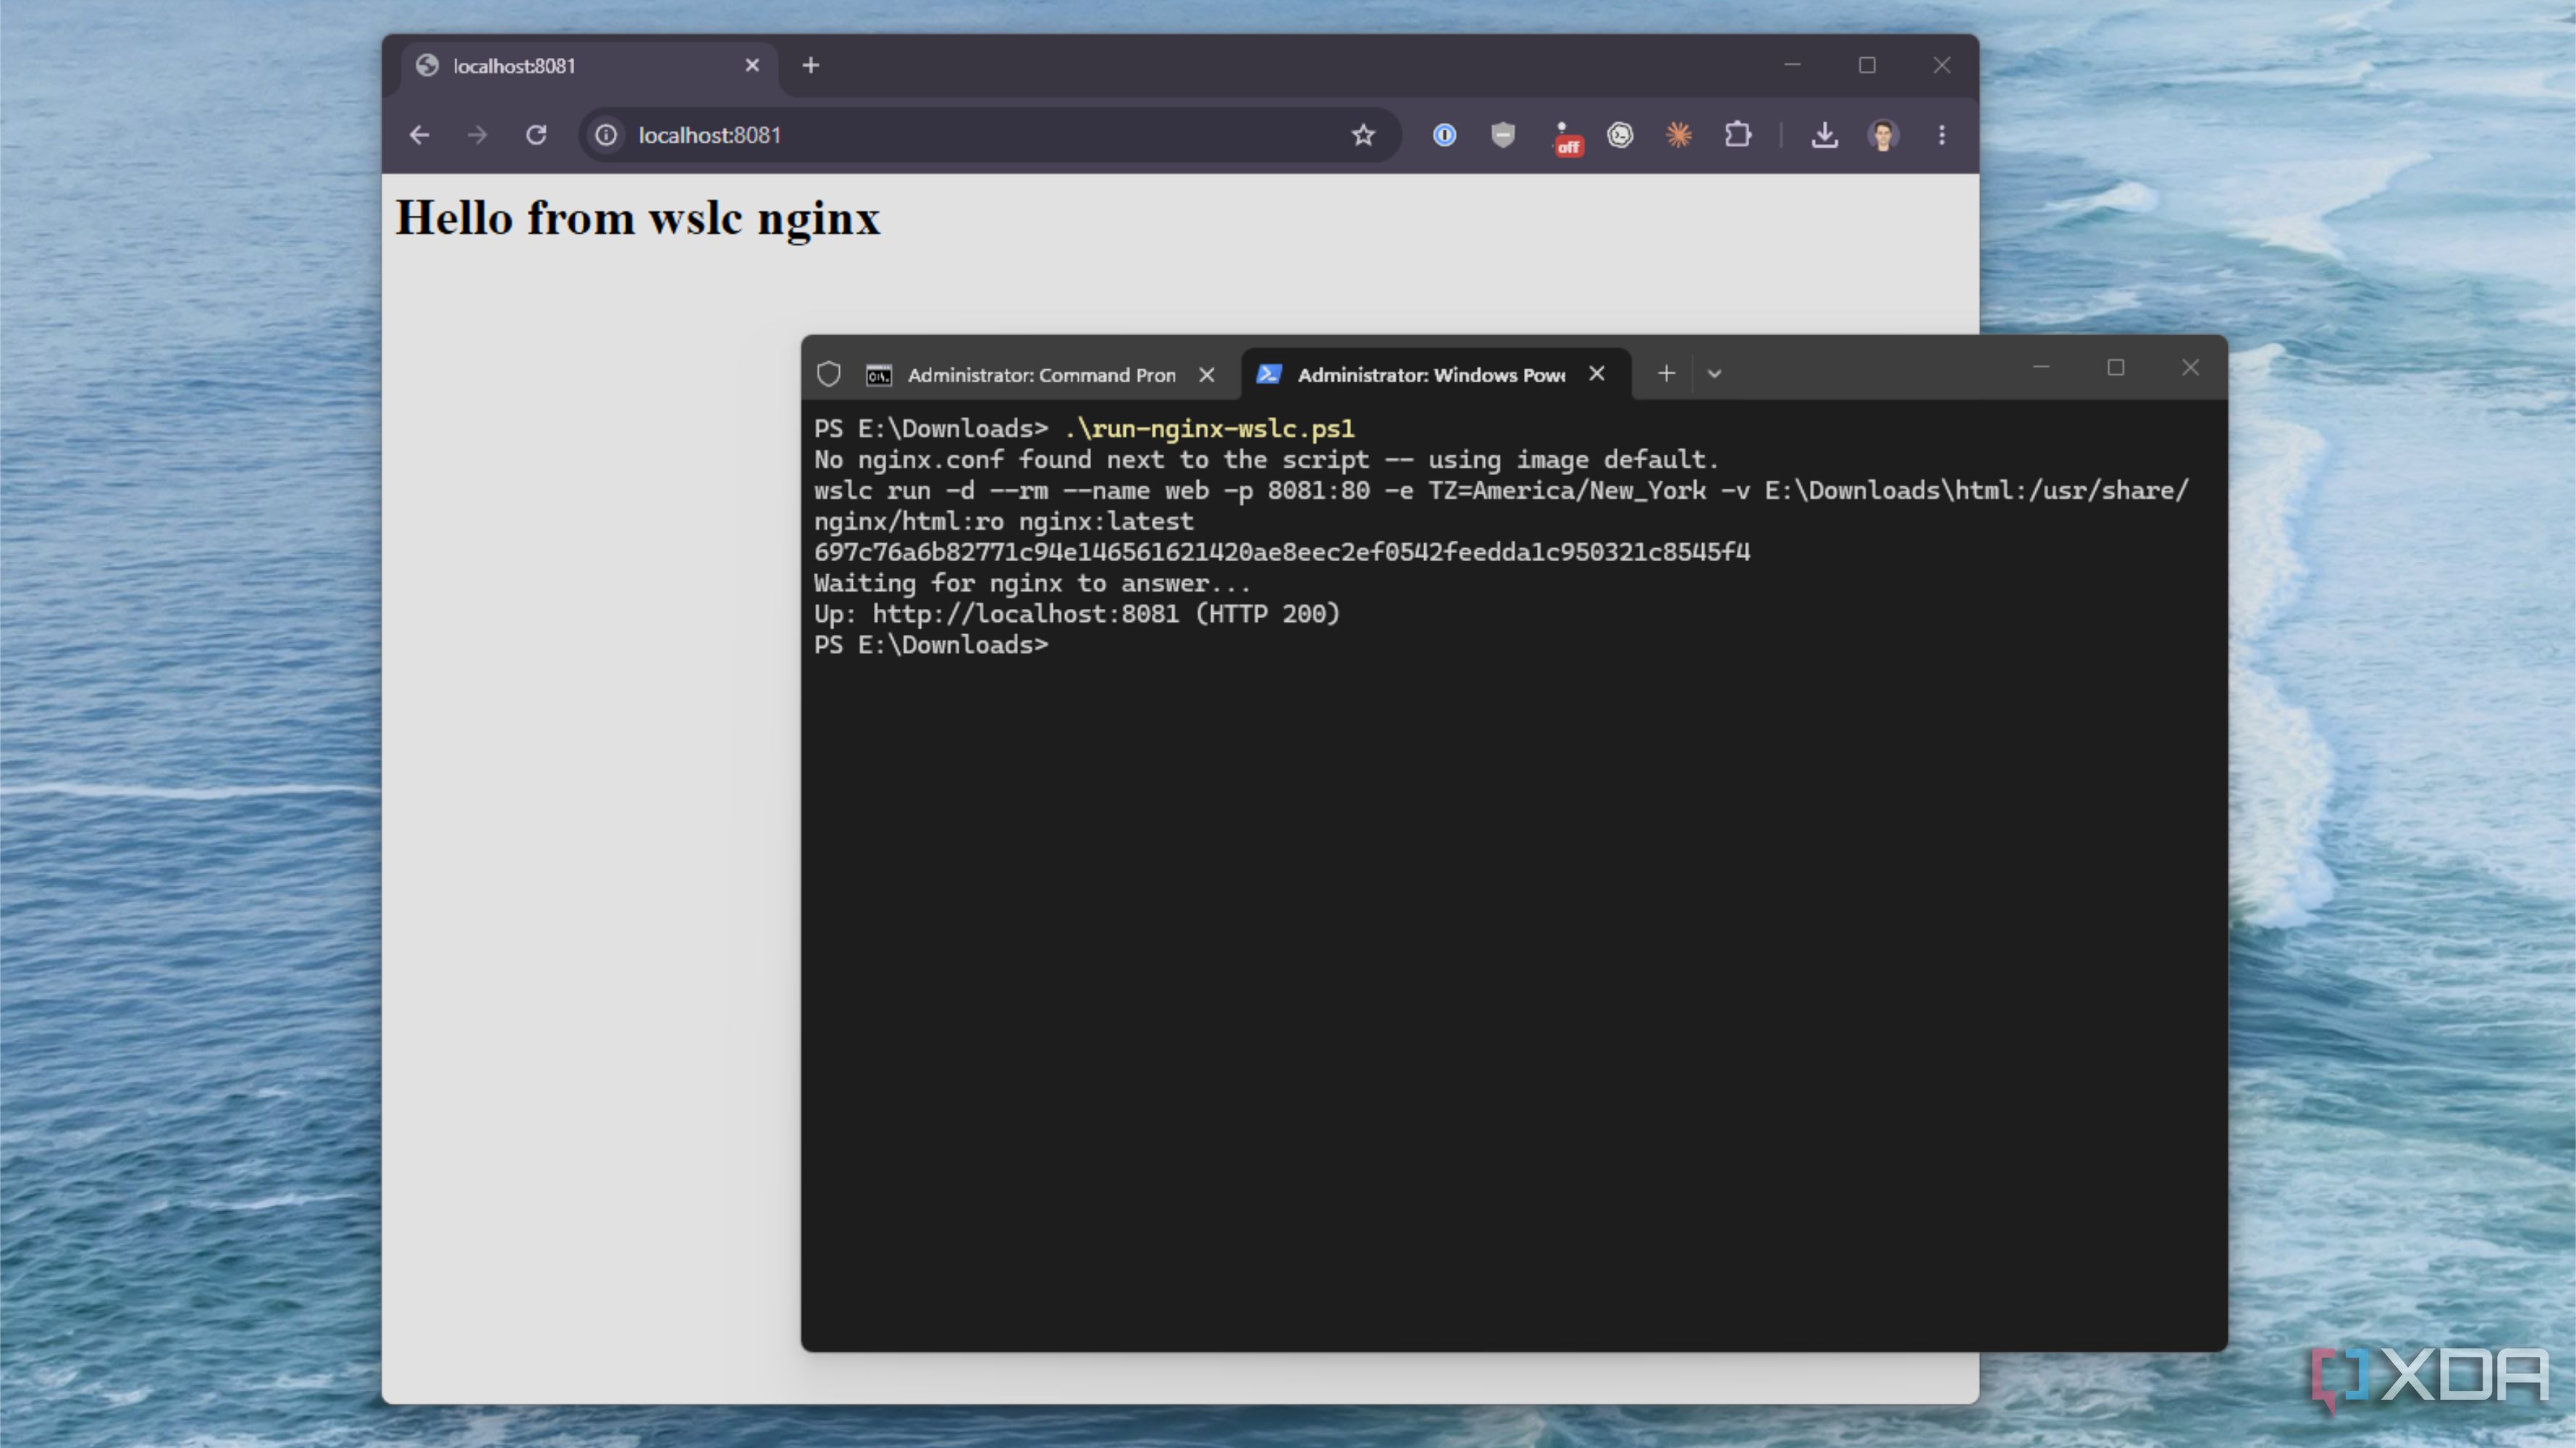Viewport: 2576px width, 1448px height.
Task: Open the round face extension icon
Action: coord(1620,135)
